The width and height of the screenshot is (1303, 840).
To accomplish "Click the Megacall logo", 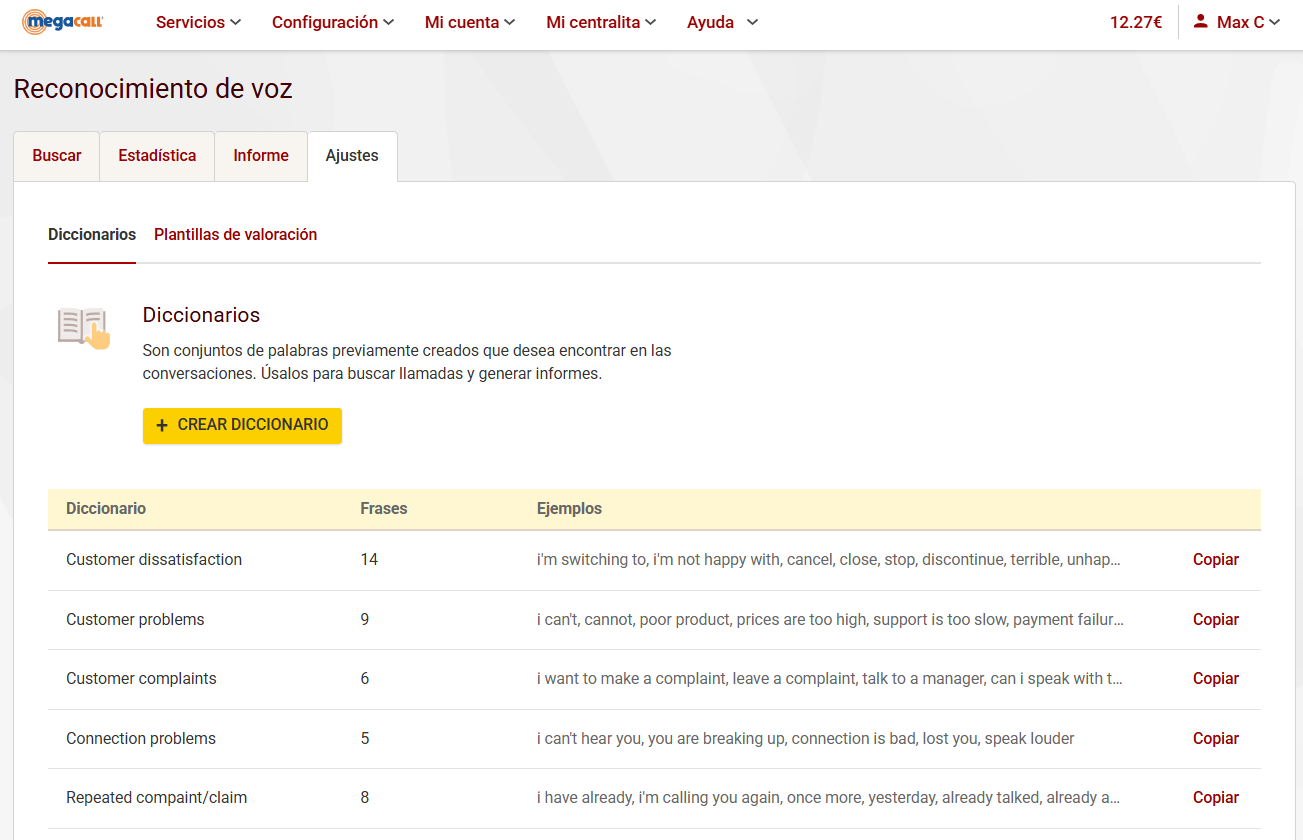I will coord(63,22).
